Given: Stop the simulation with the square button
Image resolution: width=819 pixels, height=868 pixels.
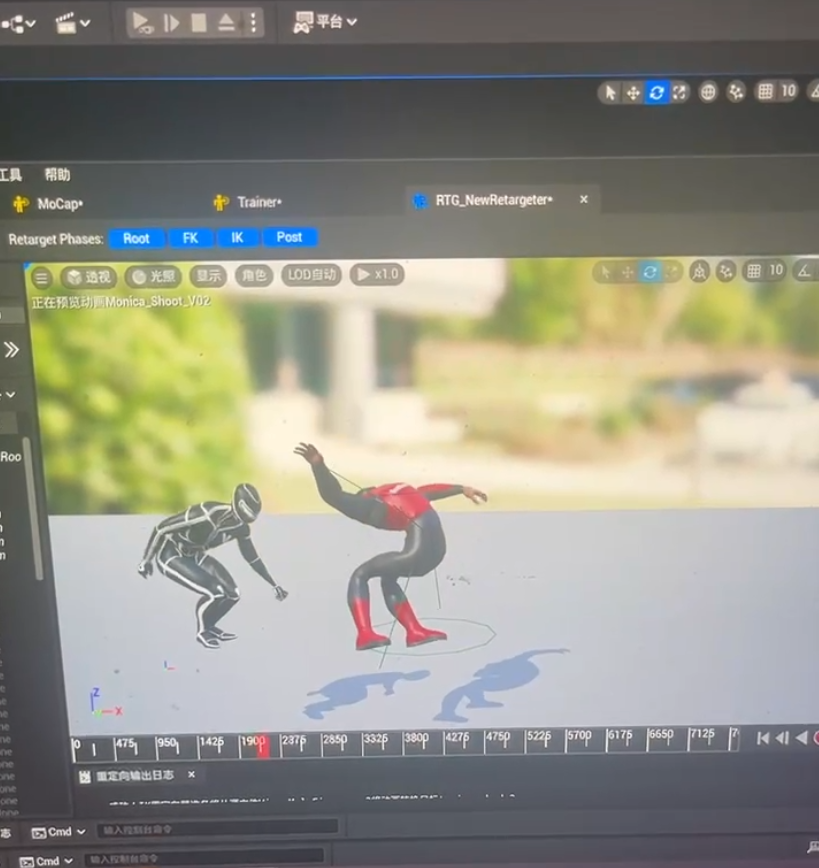Looking at the screenshot, I should 198,23.
